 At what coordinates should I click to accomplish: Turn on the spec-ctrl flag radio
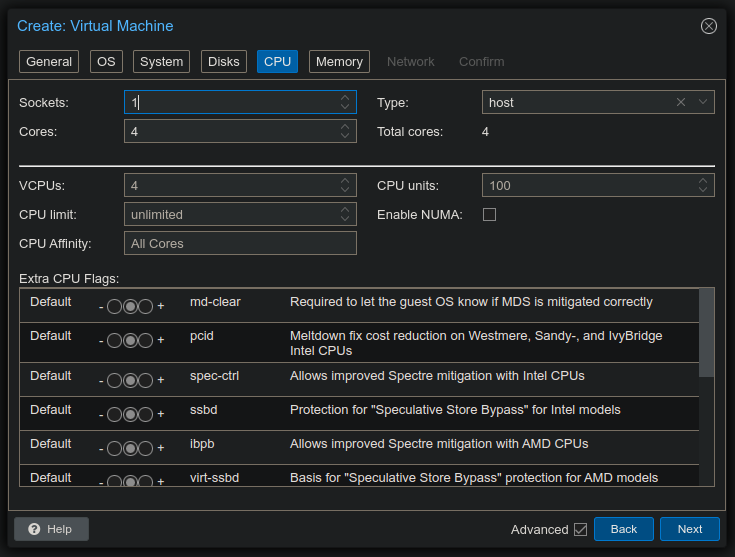pyautogui.click(x=146, y=380)
